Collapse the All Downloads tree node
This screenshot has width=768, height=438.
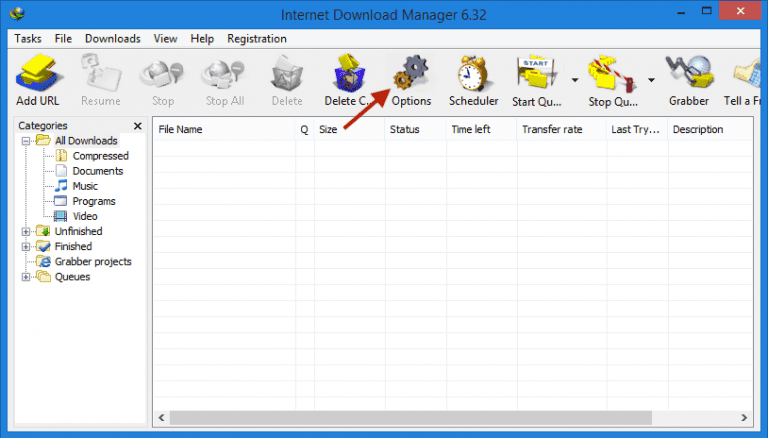pos(26,141)
